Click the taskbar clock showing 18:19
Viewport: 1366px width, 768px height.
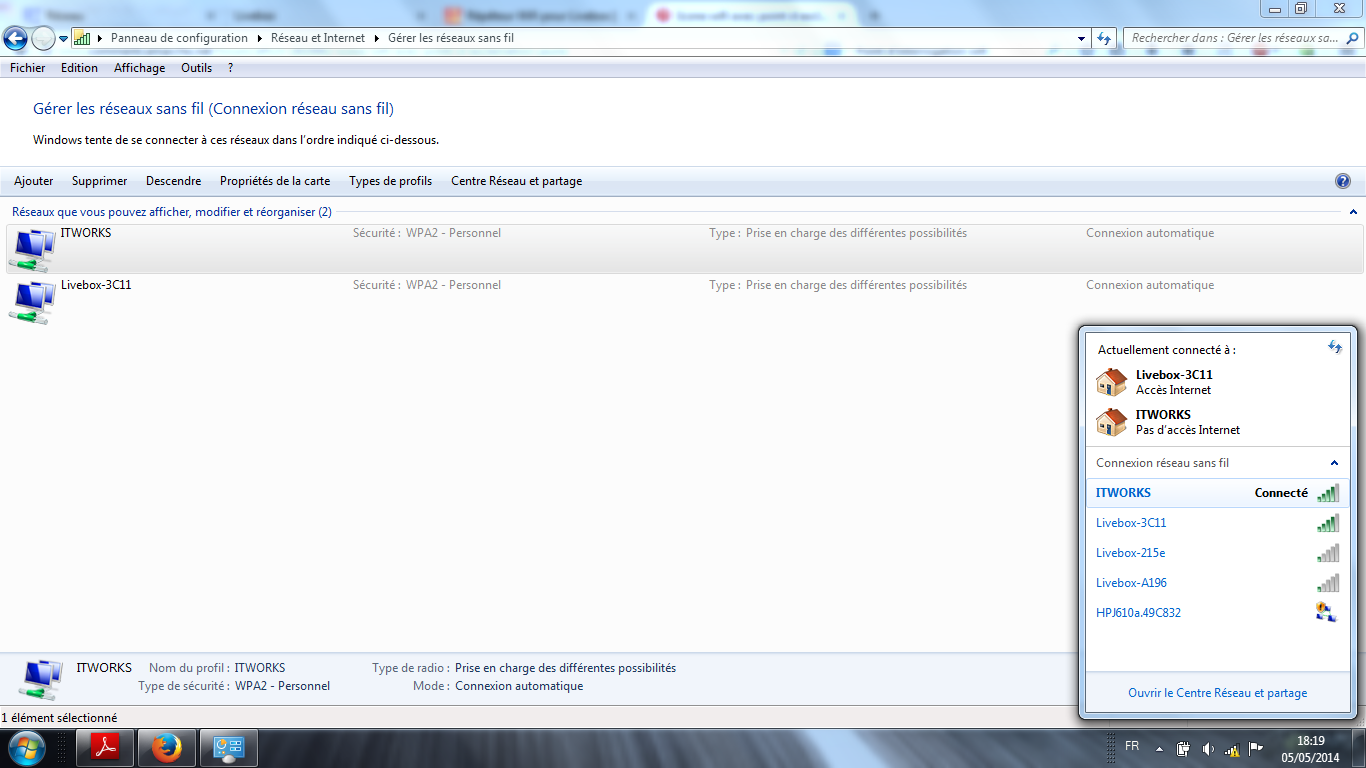(x=1310, y=749)
